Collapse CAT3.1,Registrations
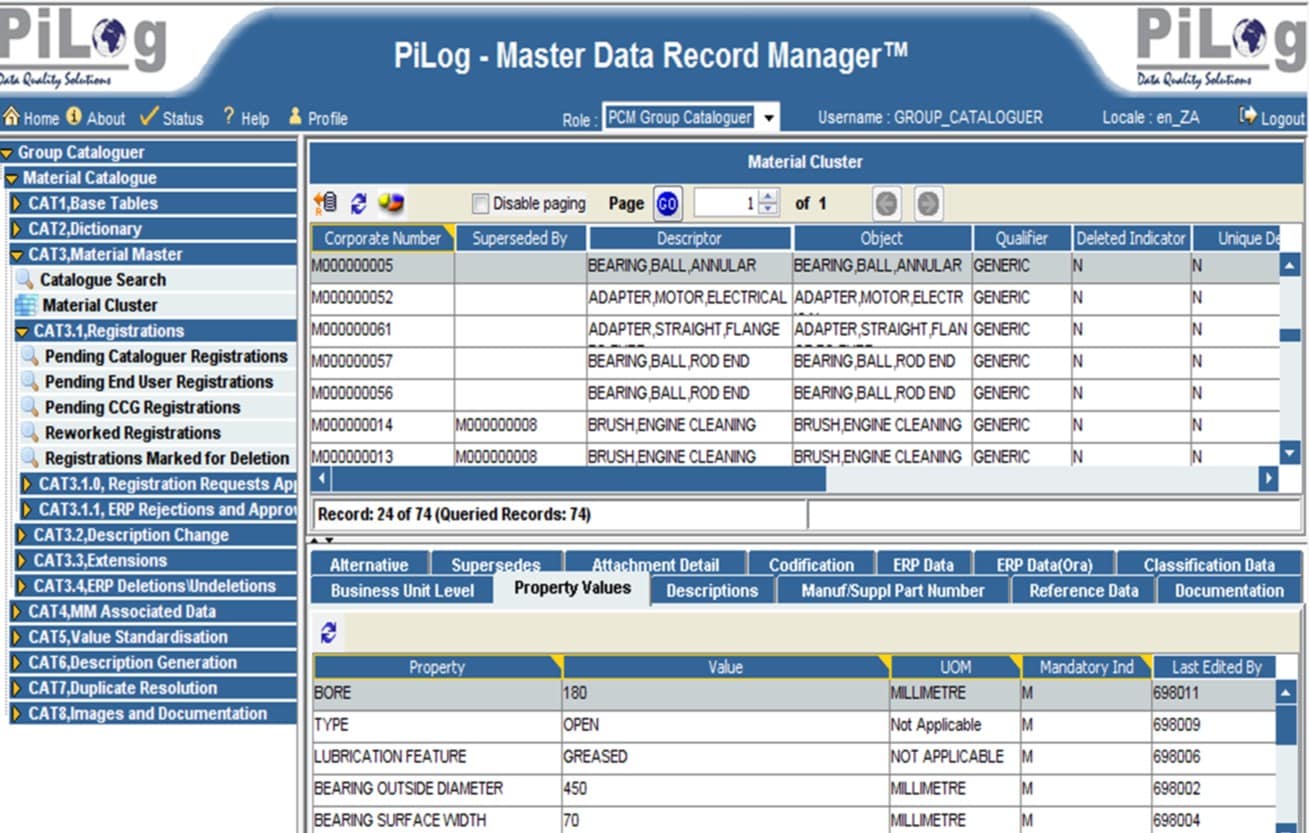The height and width of the screenshot is (833, 1309). click(24, 331)
